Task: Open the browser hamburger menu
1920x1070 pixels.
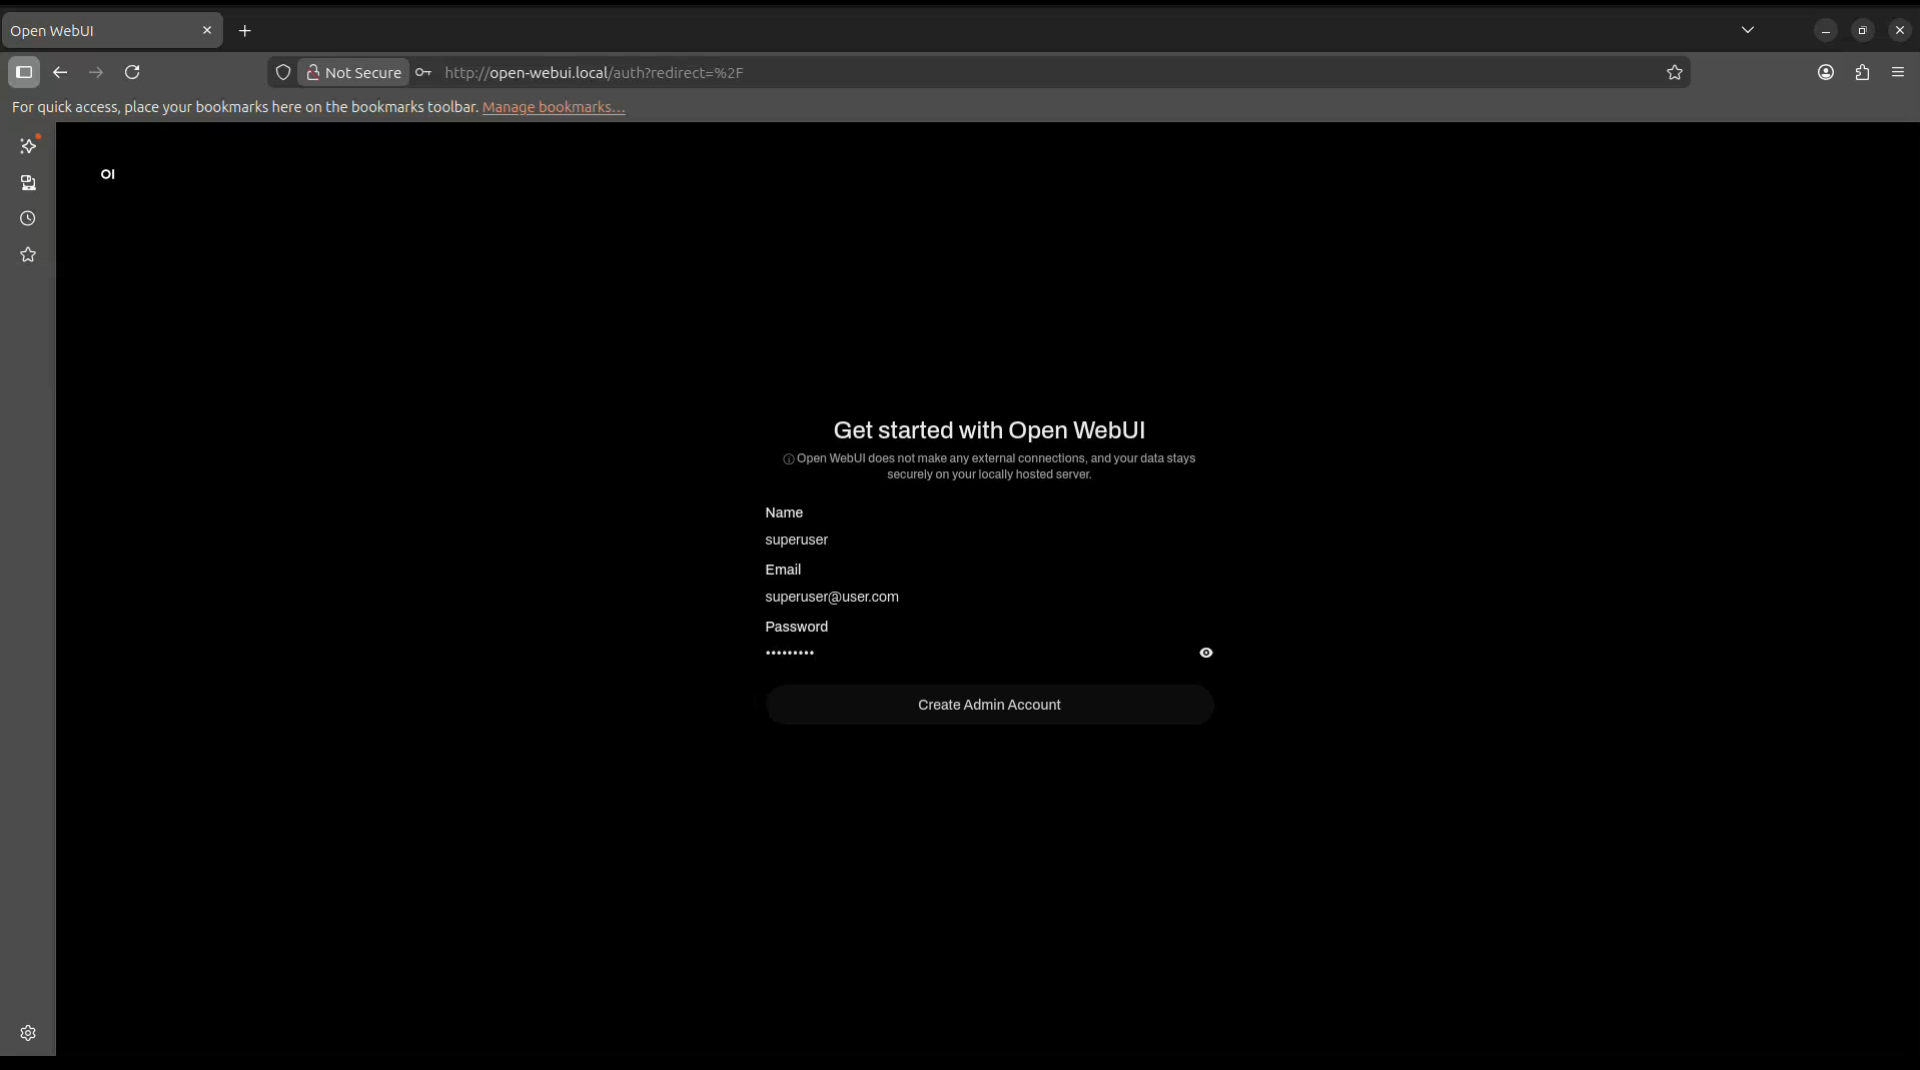Action: point(1898,72)
